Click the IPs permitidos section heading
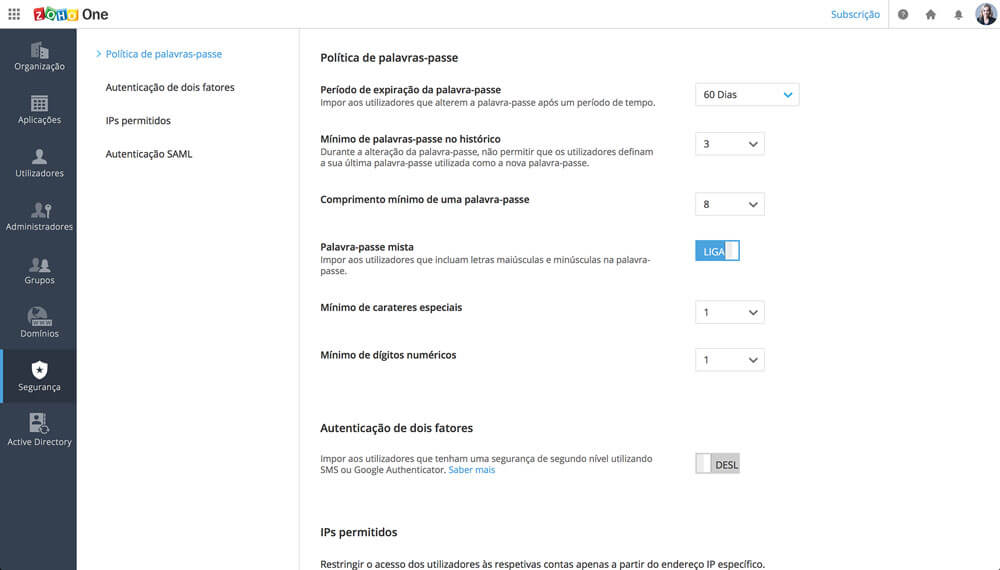1000x570 pixels. (358, 532)
